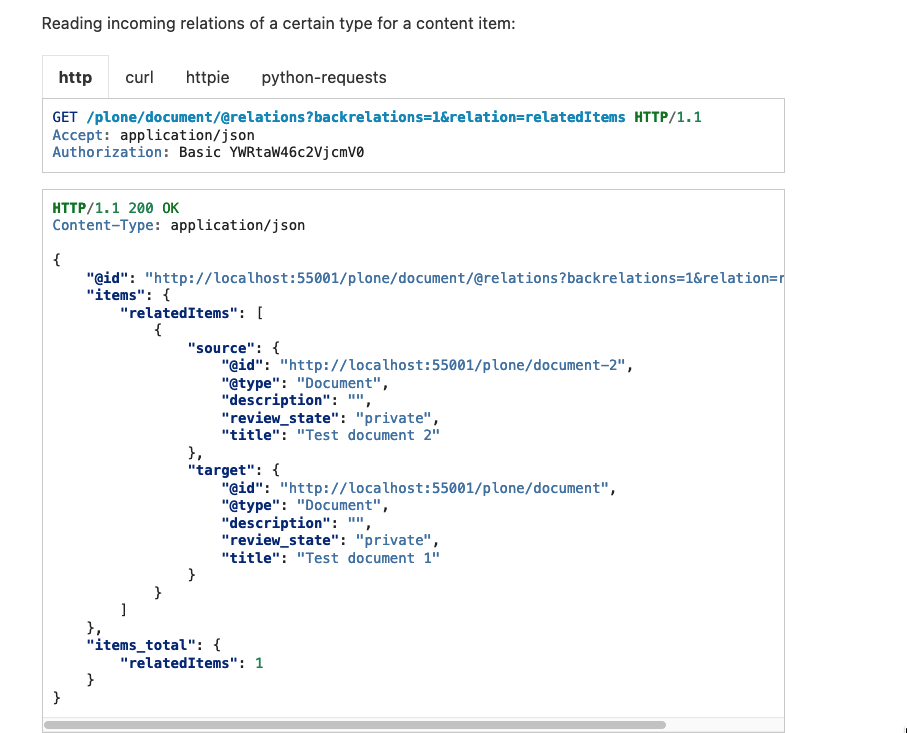Click the "target" key
This screenshot has width=907, height=733.
[221, 470]
